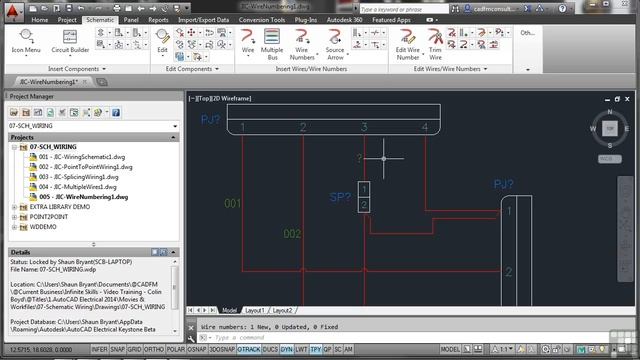Click the wire number 002 text
Image resolution: width=640 pixels, height=360 pixels.
pyautogui.click(x=292, y=233)
